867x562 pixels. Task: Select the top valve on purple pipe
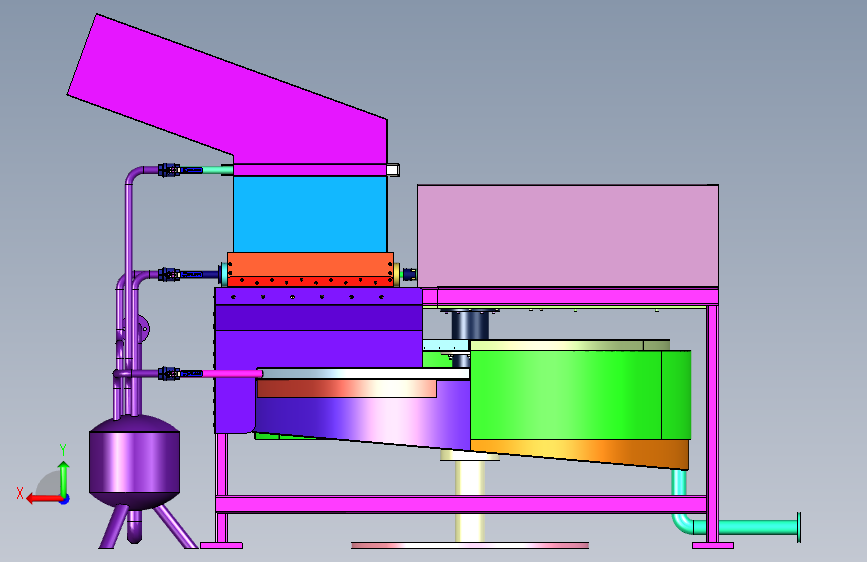tap(169, 170)
